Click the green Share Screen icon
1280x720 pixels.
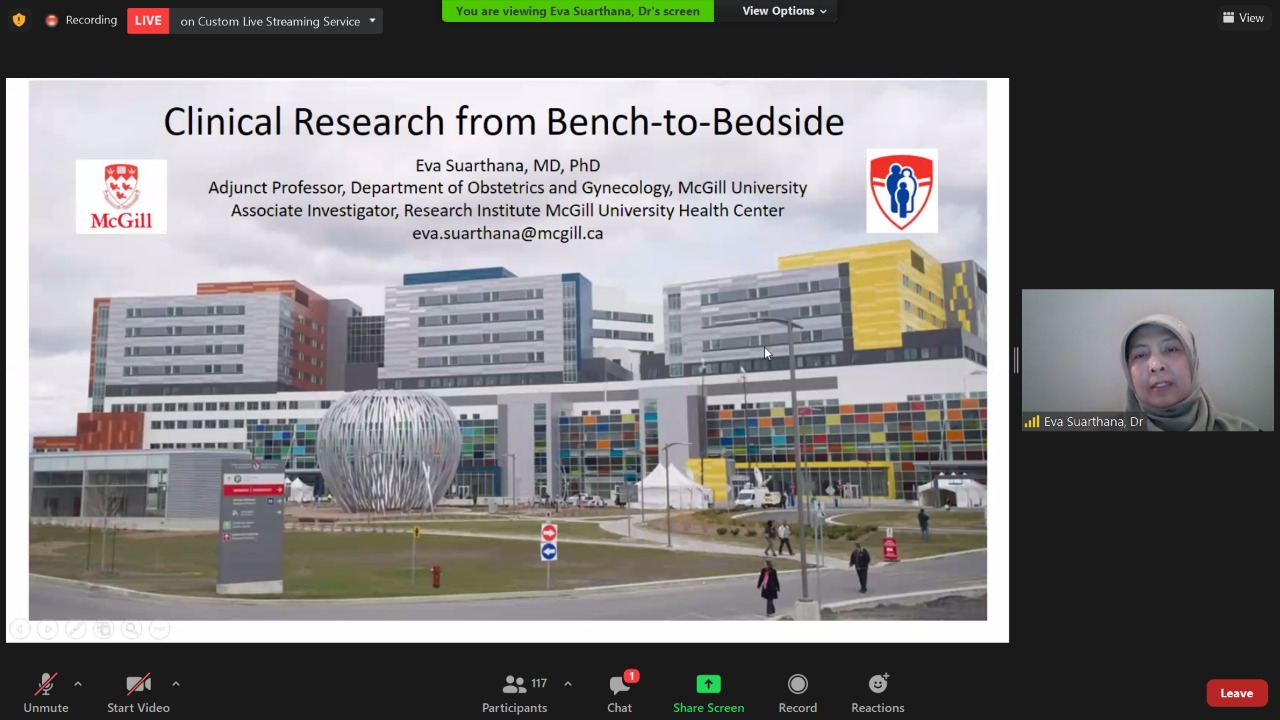708,684
